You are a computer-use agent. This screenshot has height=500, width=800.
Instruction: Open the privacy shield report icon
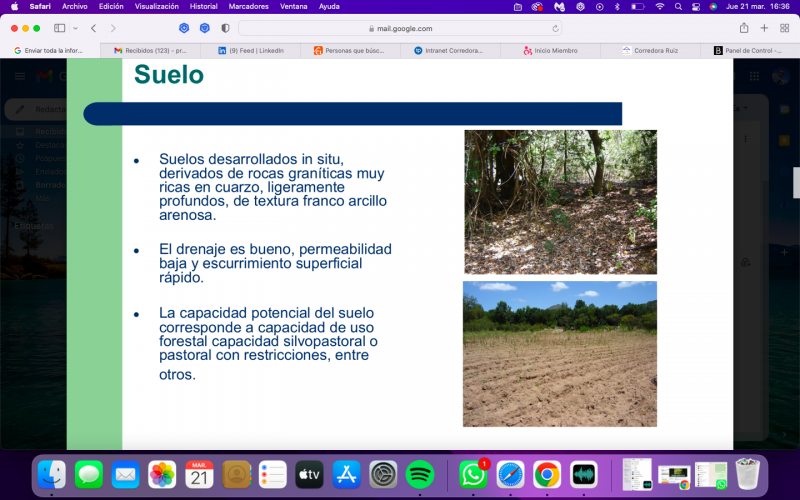pyautogui.click(x=225, y=28)
